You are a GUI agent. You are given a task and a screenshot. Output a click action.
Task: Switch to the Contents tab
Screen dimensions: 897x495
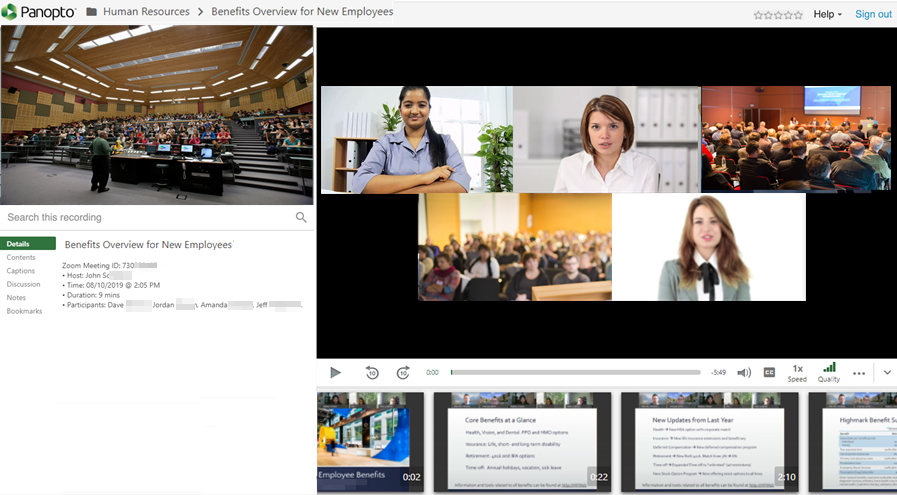point(21,258)
